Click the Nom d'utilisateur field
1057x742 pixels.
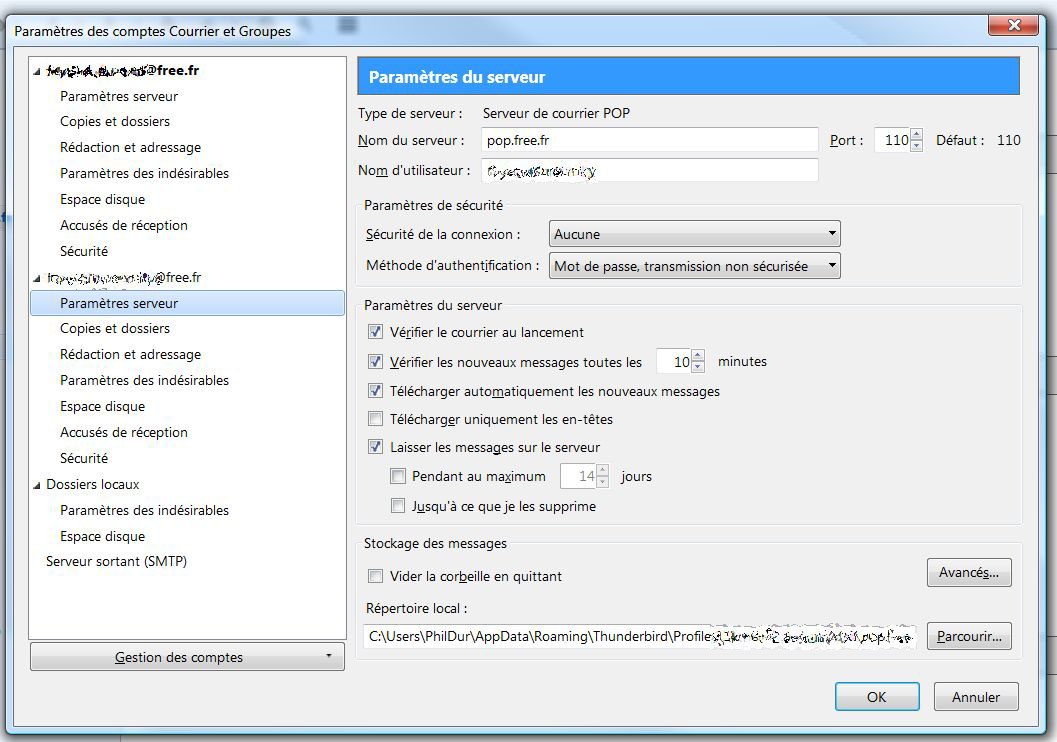(x=650, y=171)
